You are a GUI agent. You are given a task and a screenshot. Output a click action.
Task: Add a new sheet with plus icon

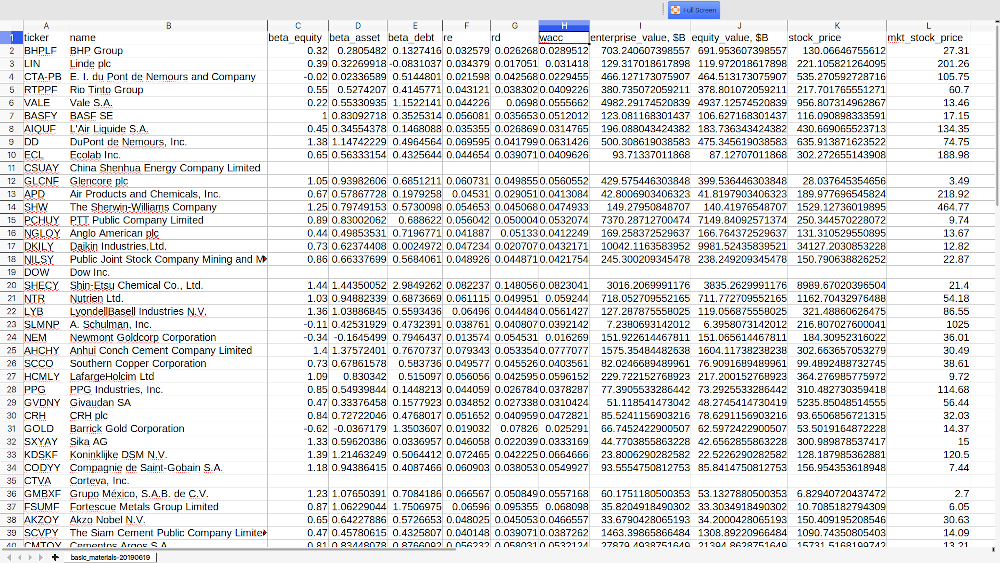55,557
